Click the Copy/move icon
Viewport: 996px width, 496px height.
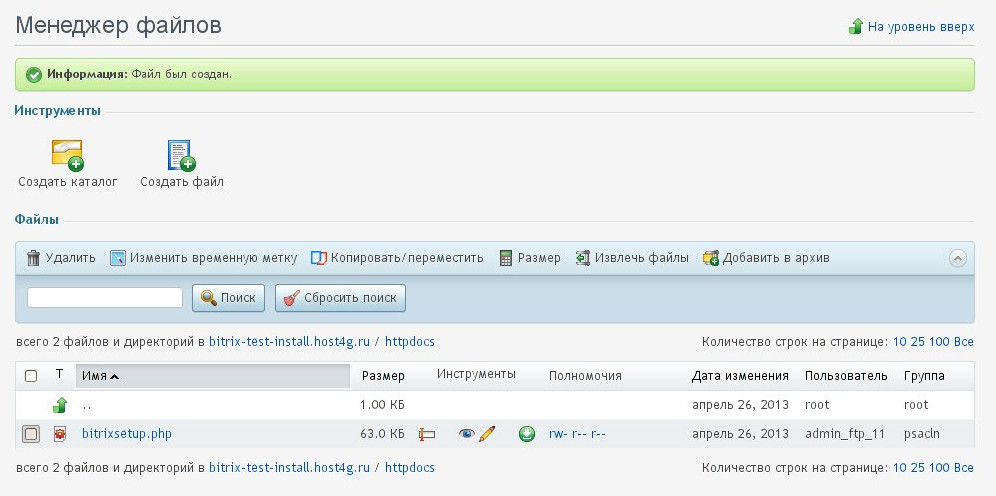pos(319,258)
